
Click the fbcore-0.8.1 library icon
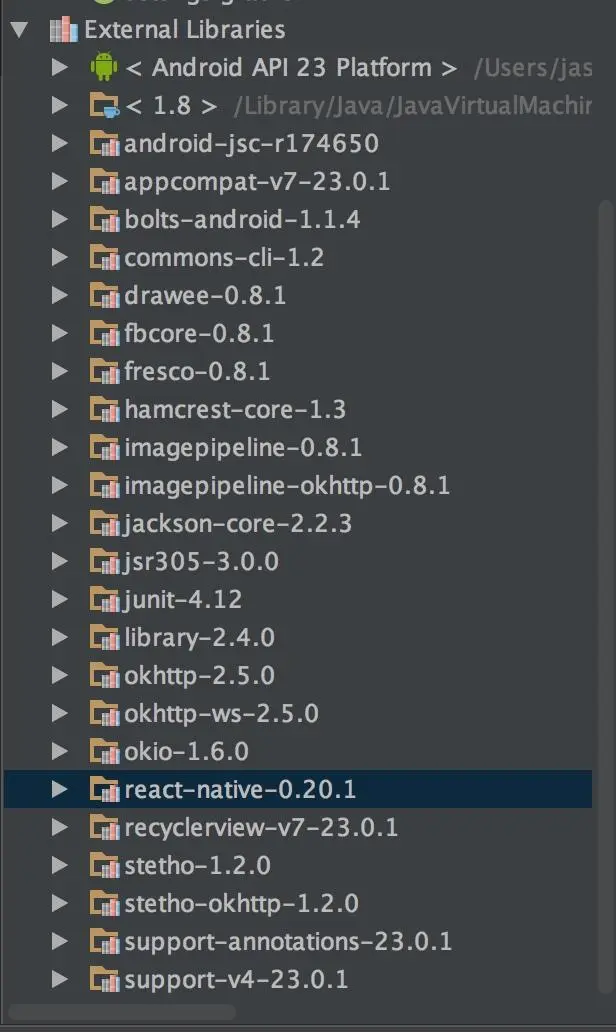pos(104,333)
